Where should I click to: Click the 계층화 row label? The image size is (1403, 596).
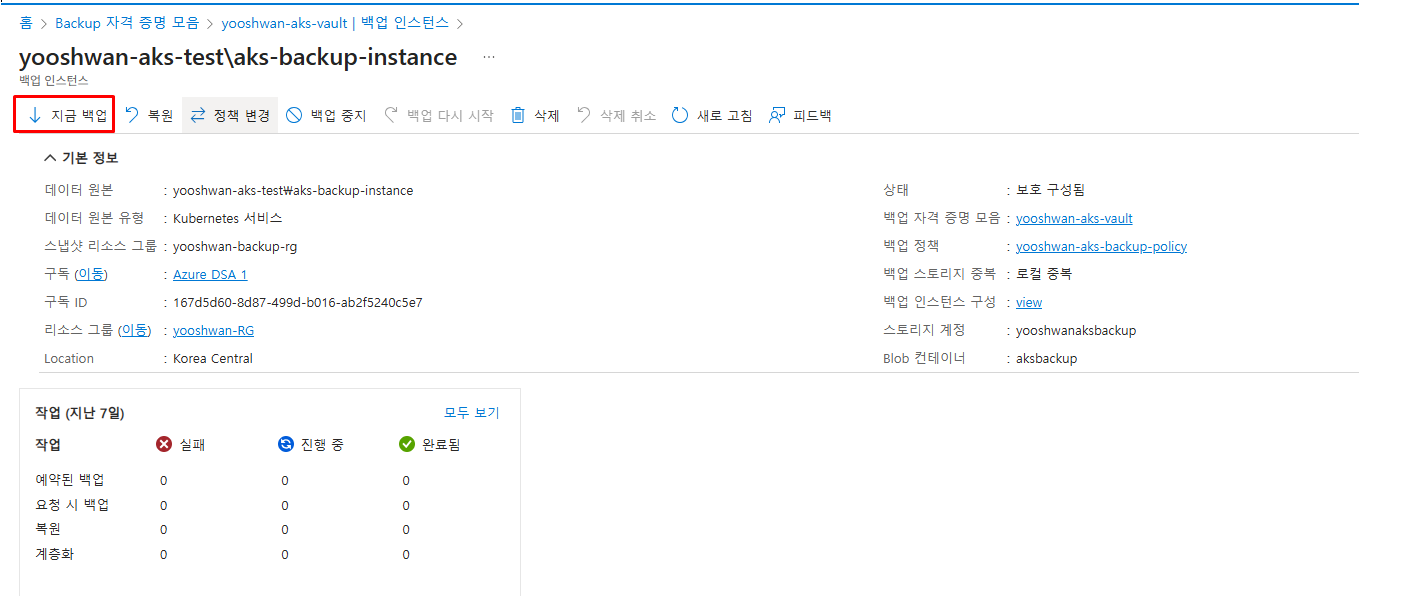[54, 554]
